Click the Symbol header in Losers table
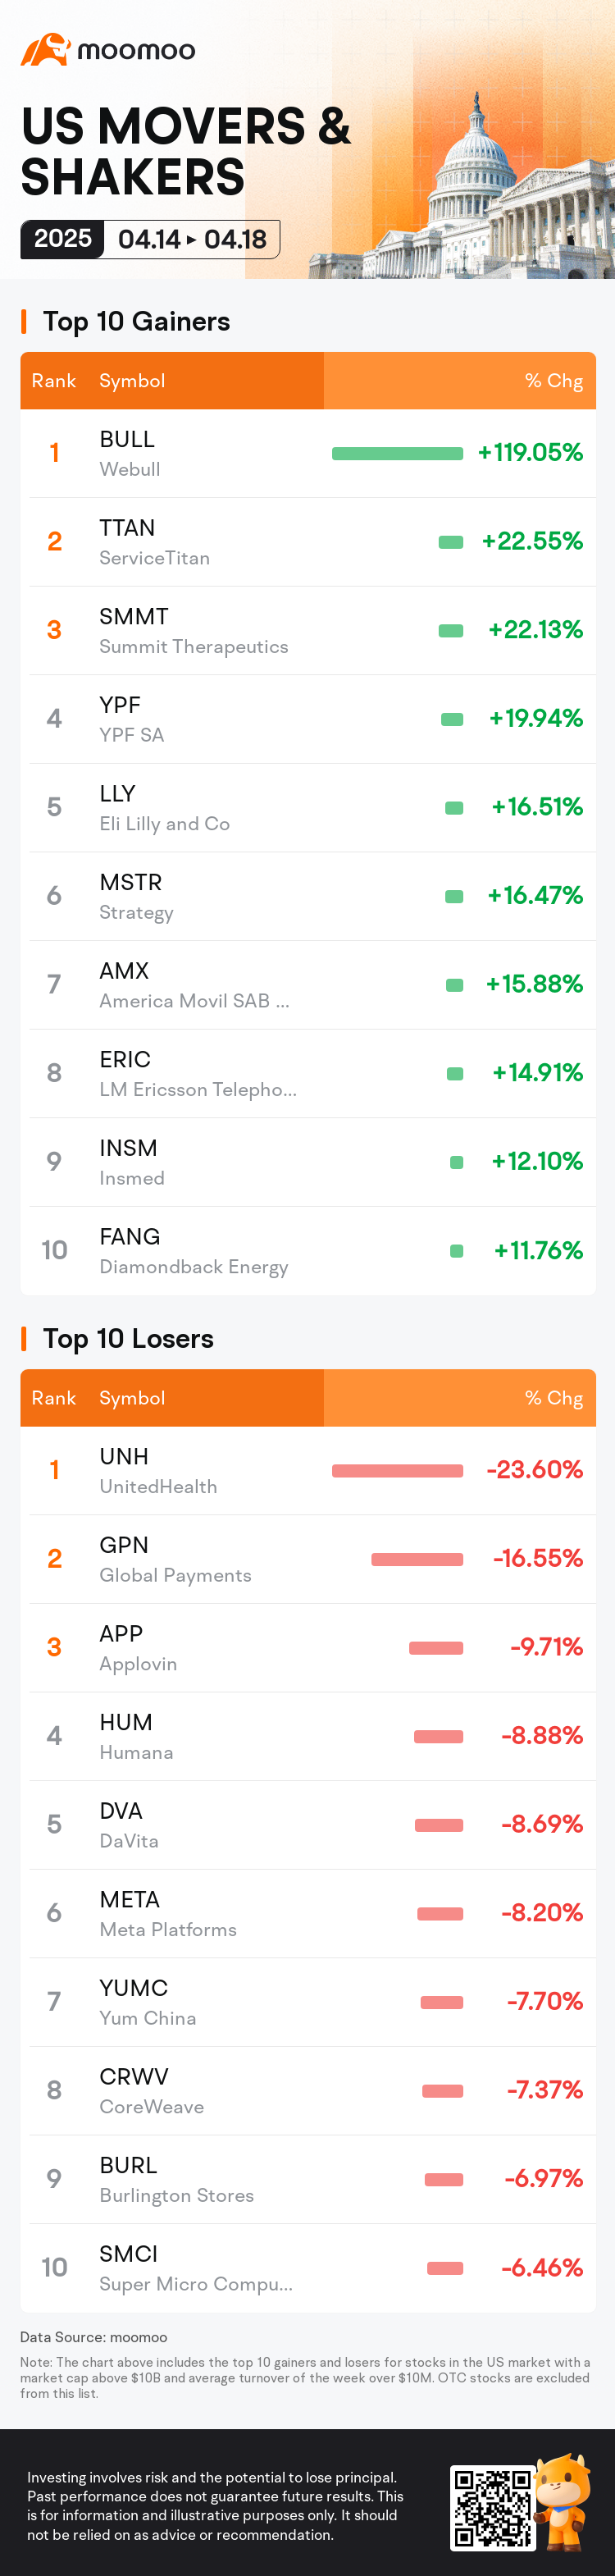This screenshot has height=2576, width=615. (132, 1398)
